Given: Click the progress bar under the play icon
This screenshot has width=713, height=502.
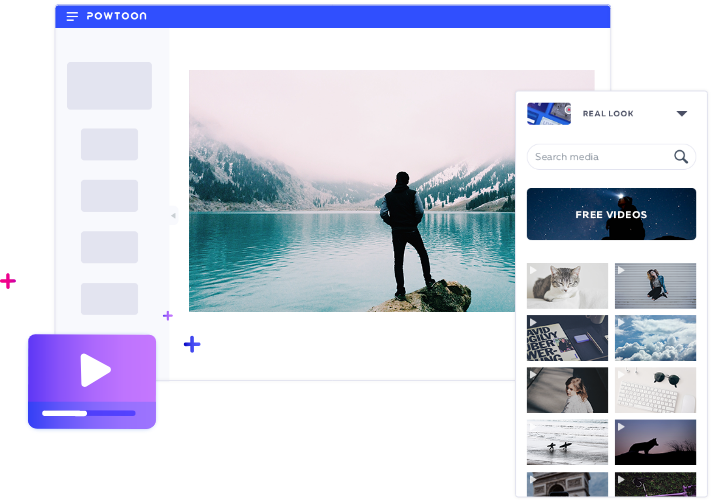Looking at the screenshot, I should click(x=88, y=412).
